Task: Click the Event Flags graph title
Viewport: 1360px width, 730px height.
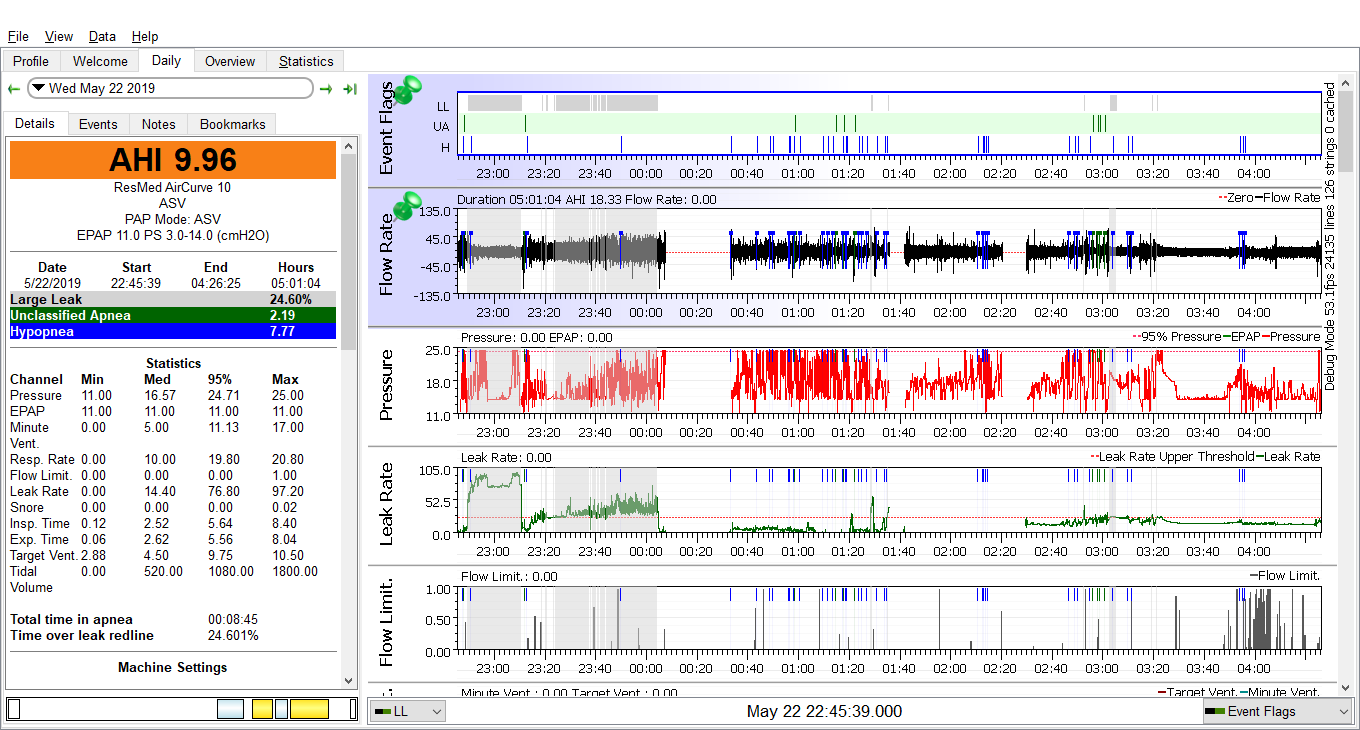Action: click(386, 128)
